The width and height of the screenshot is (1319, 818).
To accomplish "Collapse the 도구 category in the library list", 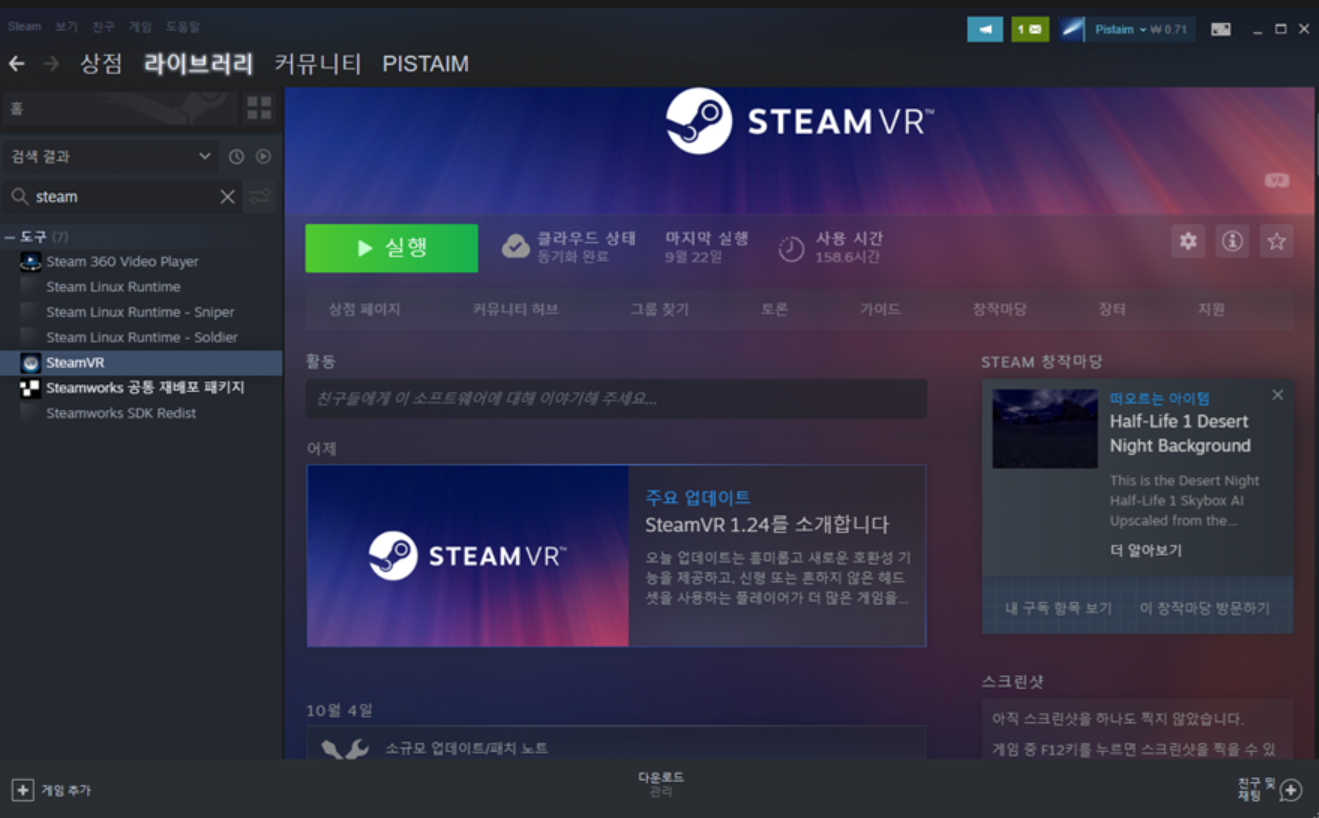I will click(10, 237).
